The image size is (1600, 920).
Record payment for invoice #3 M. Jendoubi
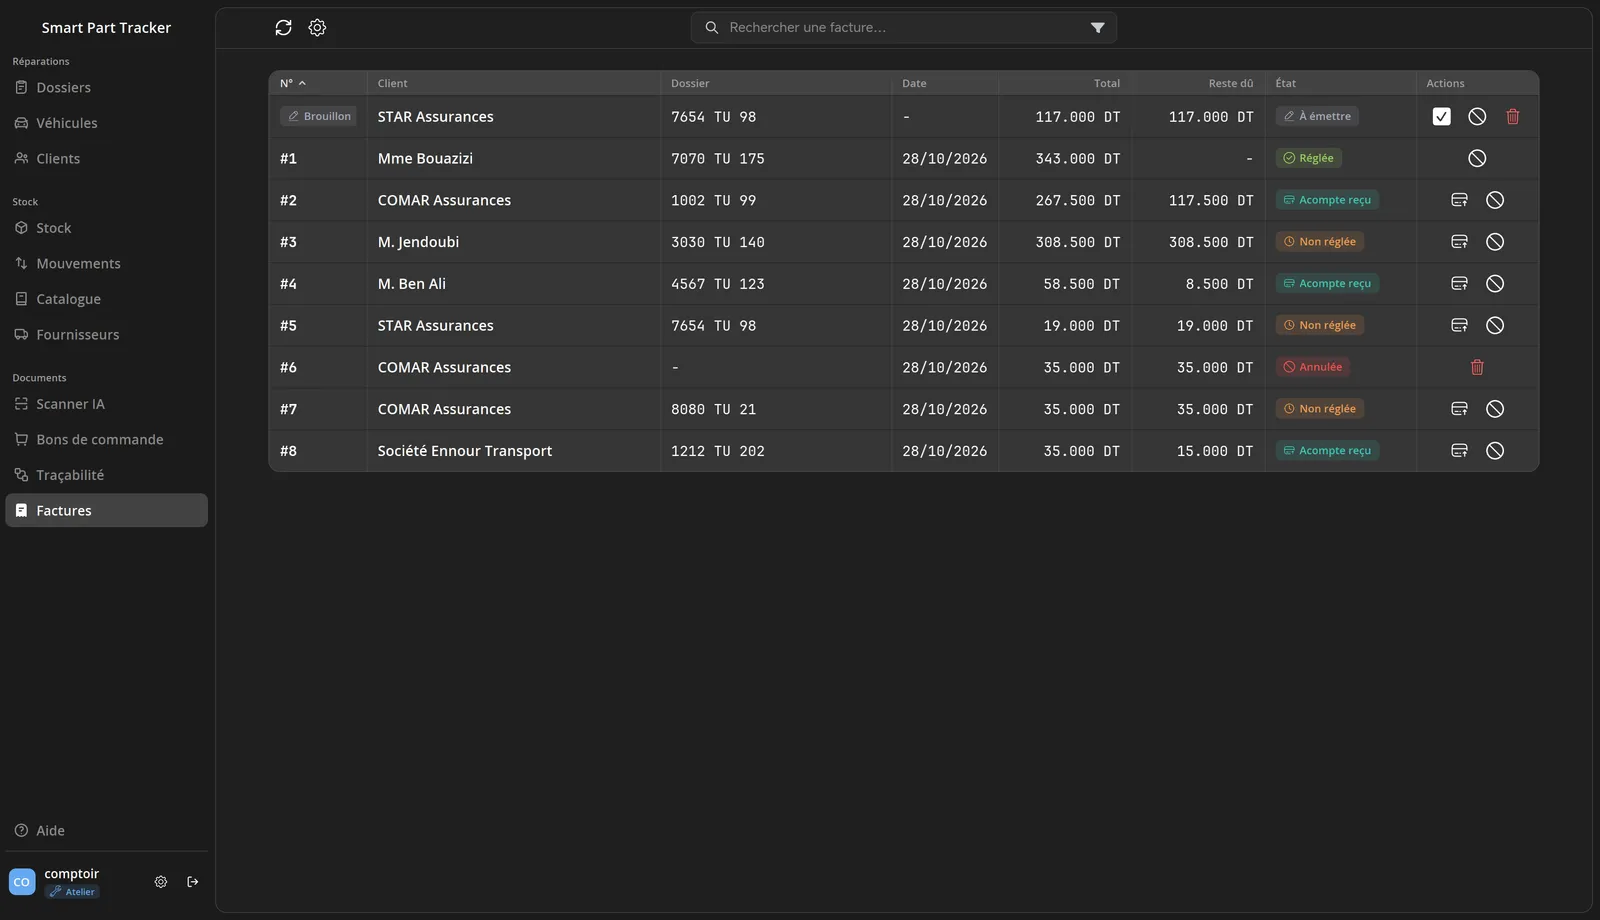pyautogui.click(x=1459, y=242)
